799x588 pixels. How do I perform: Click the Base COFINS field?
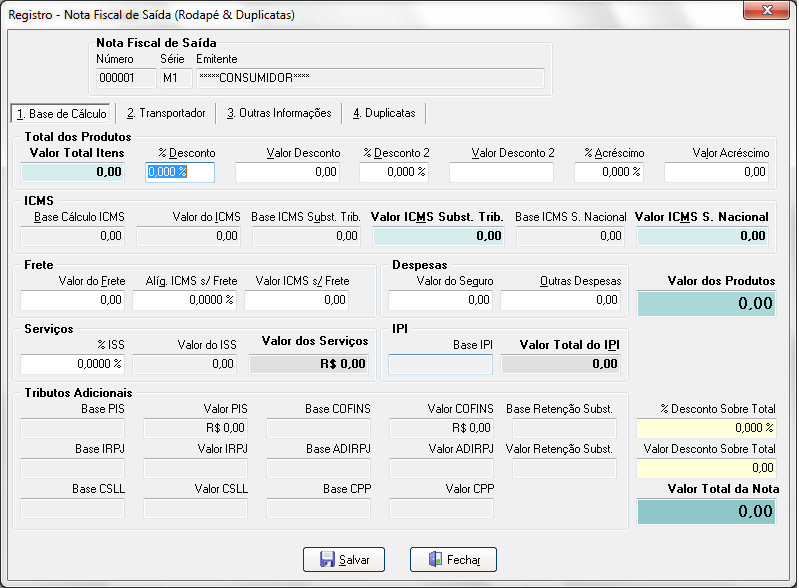(x=318, y=429)
